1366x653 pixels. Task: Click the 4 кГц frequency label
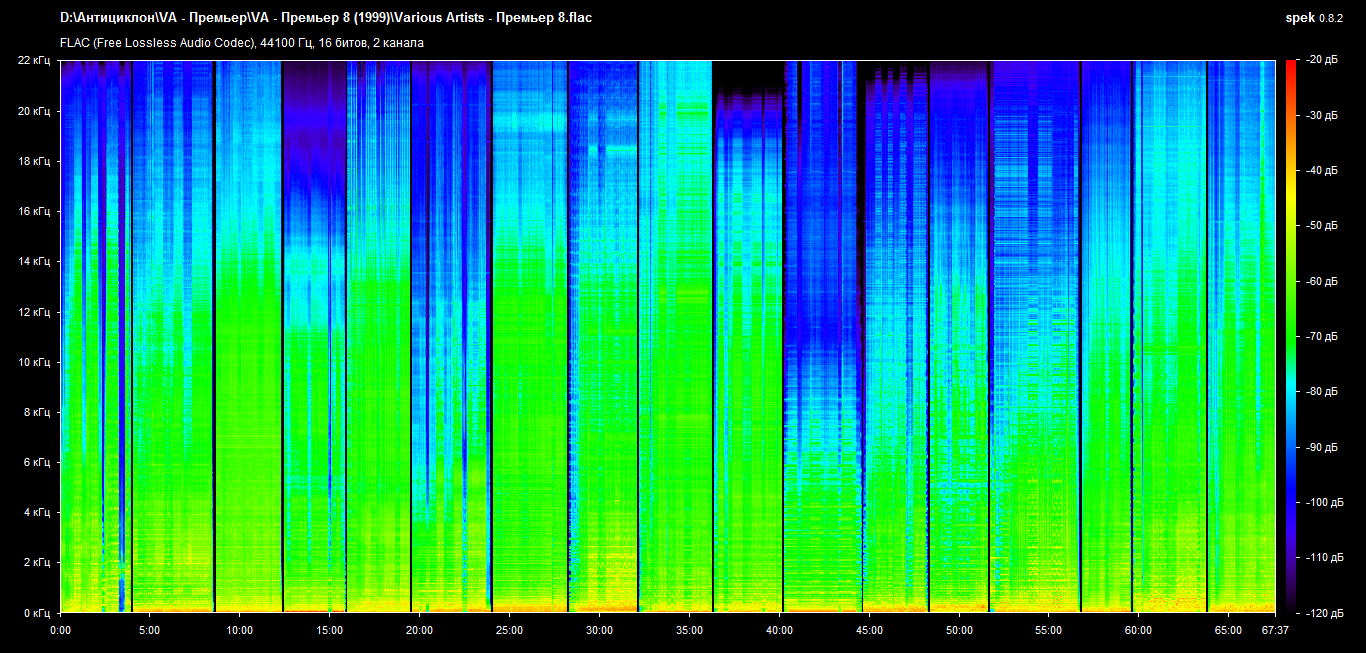click(37, 512)
